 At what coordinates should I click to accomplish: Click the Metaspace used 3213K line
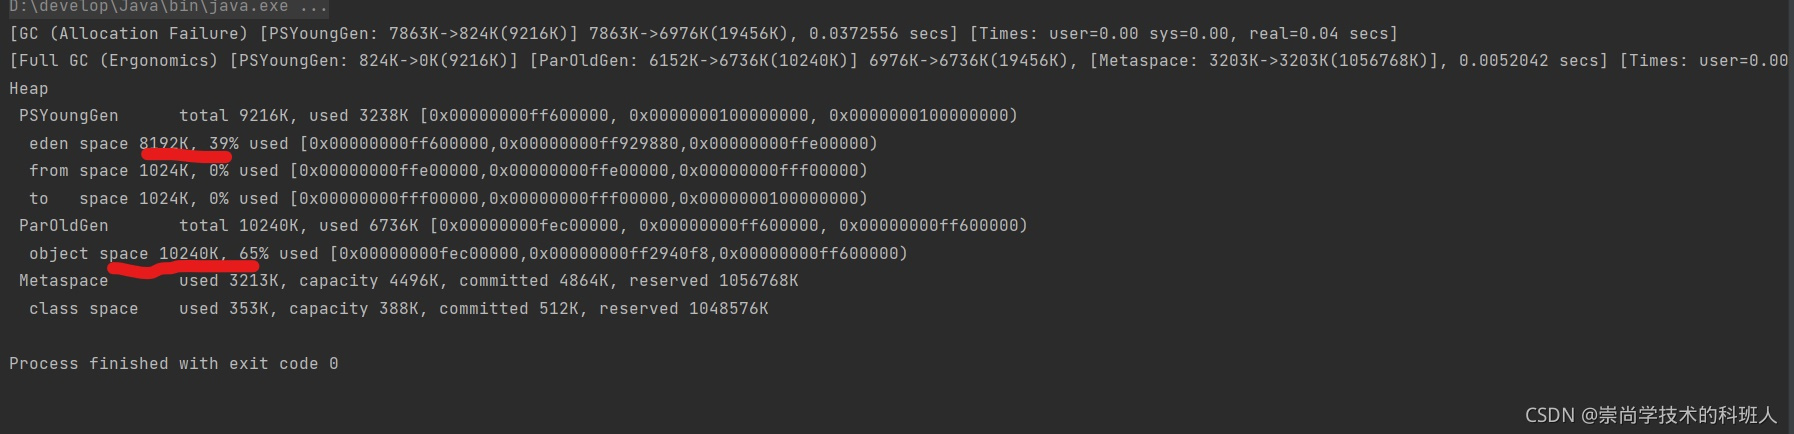[x=408, y=281]
